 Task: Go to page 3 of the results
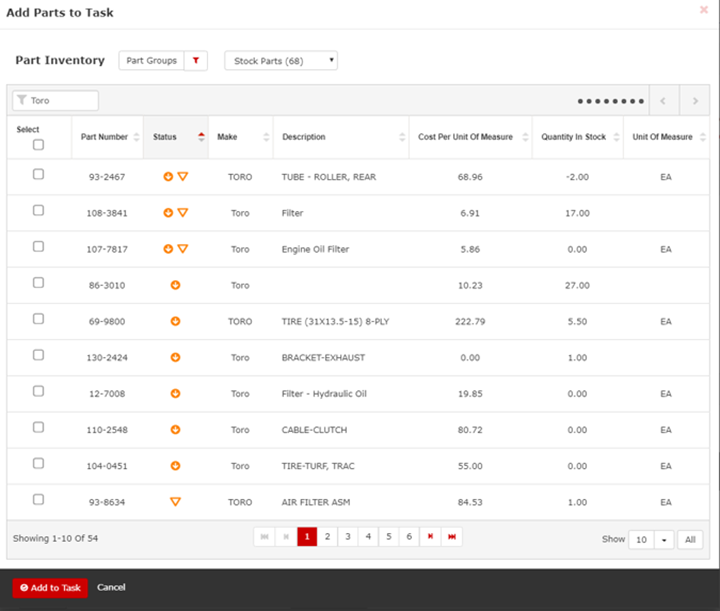point(348,538)
